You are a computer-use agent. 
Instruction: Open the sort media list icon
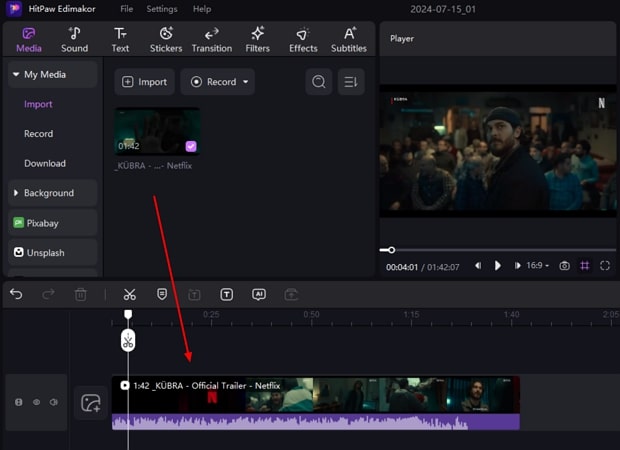pyautogui.click(x=351, y=82)
